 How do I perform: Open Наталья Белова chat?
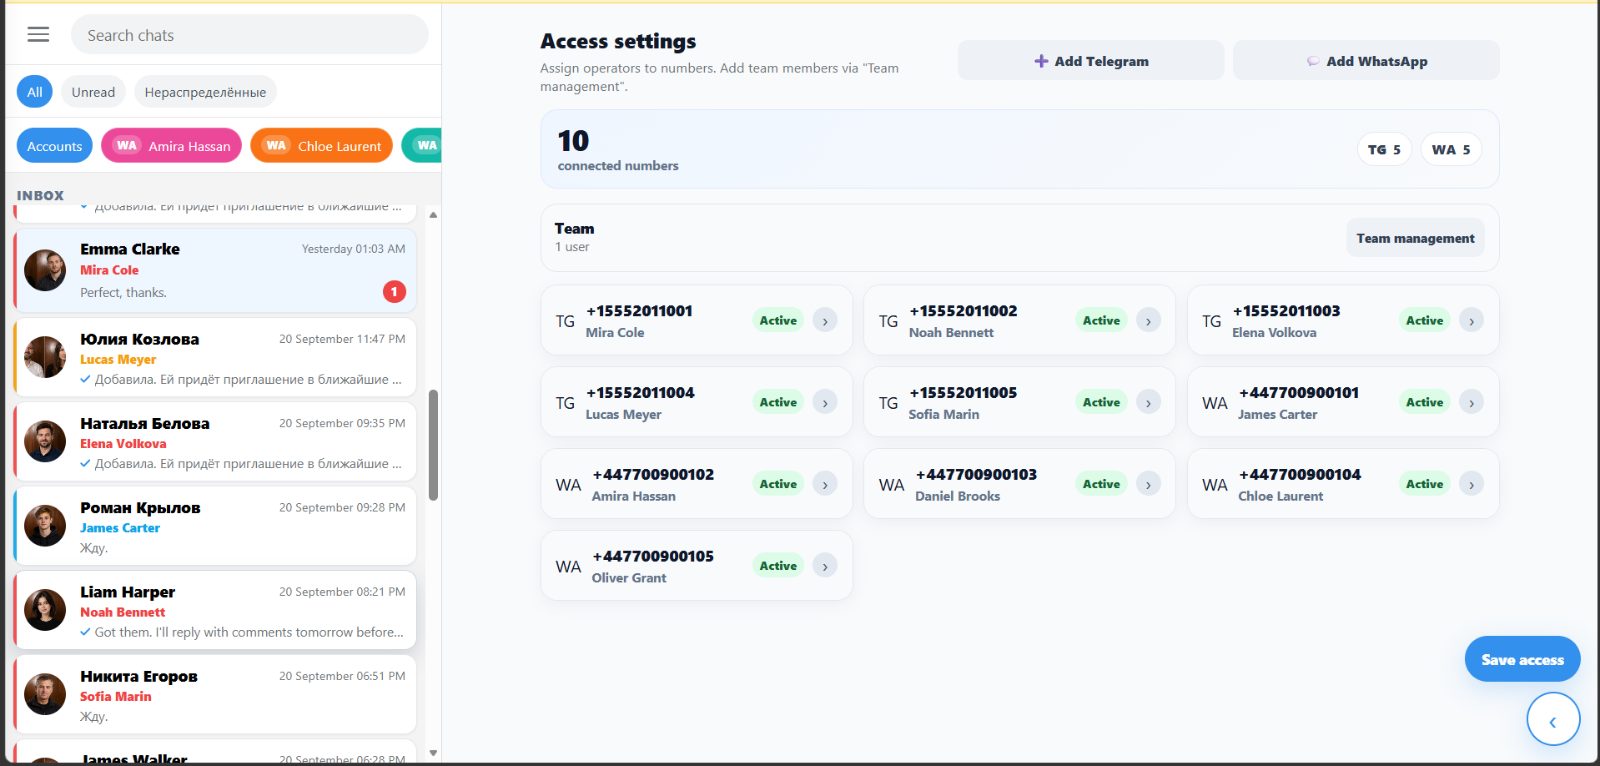(215, 441)
